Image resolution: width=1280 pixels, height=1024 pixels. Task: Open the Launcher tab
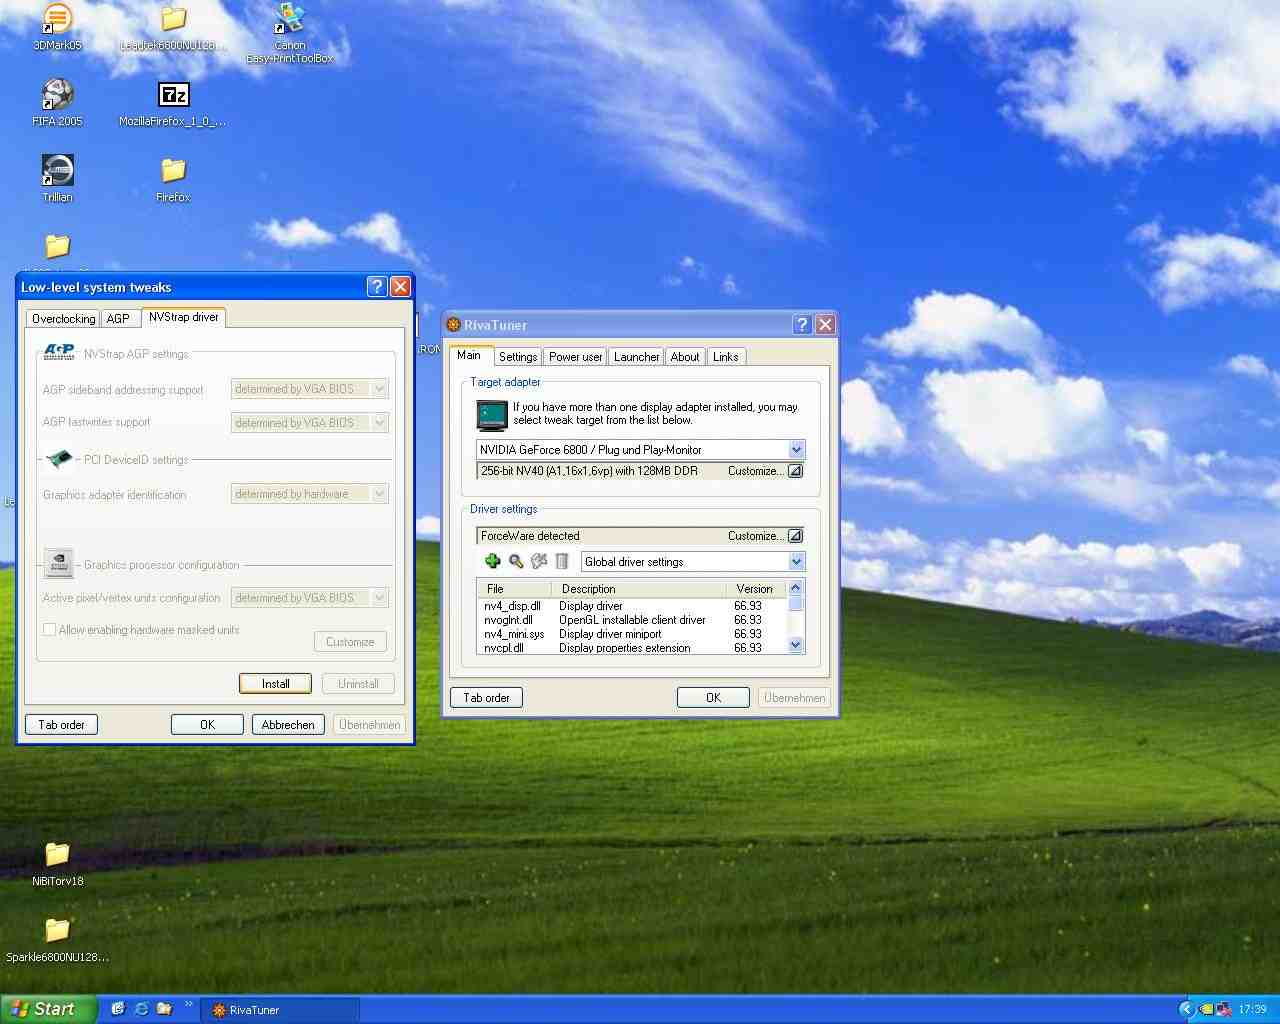[636, 357]
